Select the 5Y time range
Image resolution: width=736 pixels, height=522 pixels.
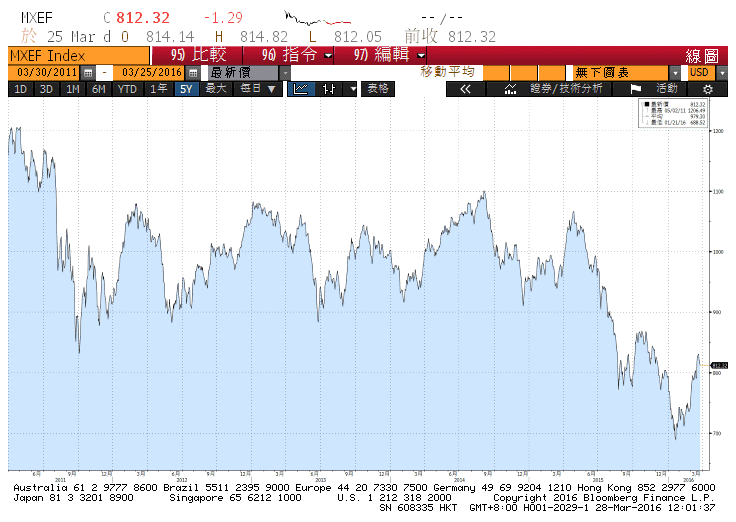click(186, 89)
